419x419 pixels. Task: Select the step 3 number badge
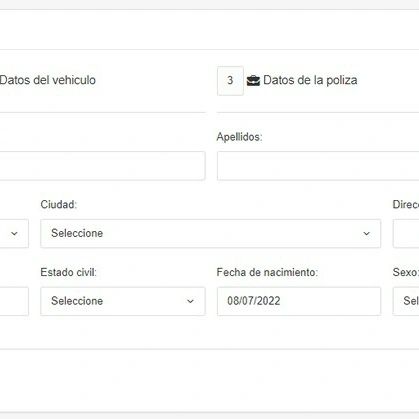point(230,81)
